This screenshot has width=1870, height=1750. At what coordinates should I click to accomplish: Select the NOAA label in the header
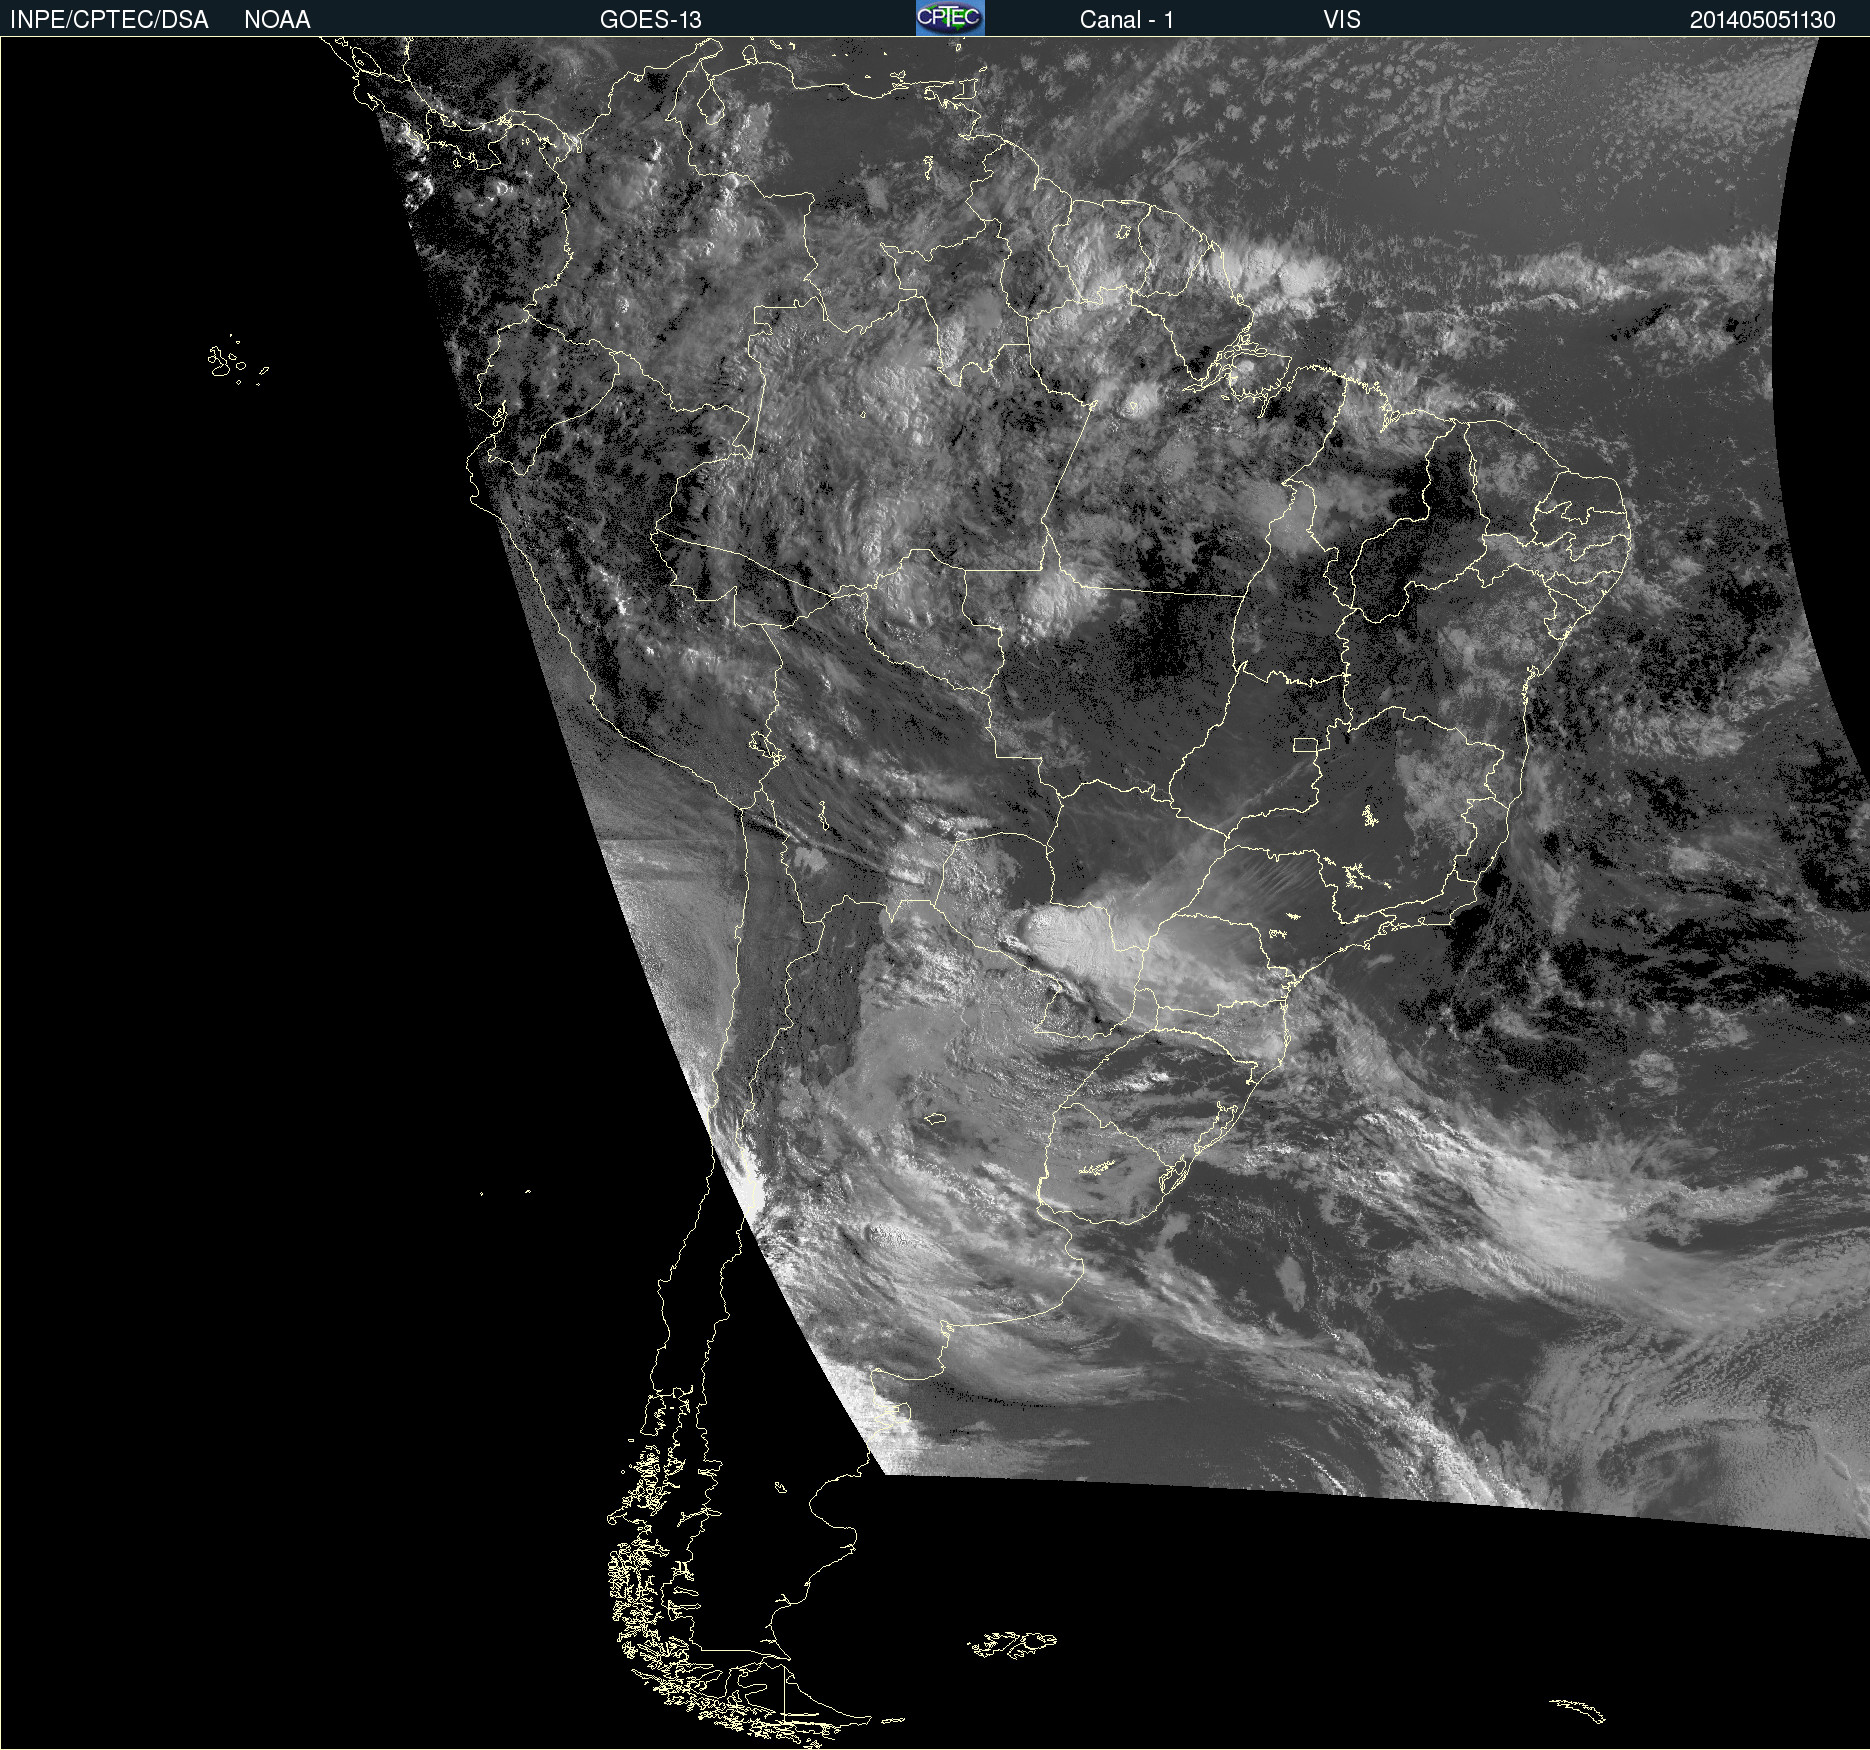coord(277,19)
